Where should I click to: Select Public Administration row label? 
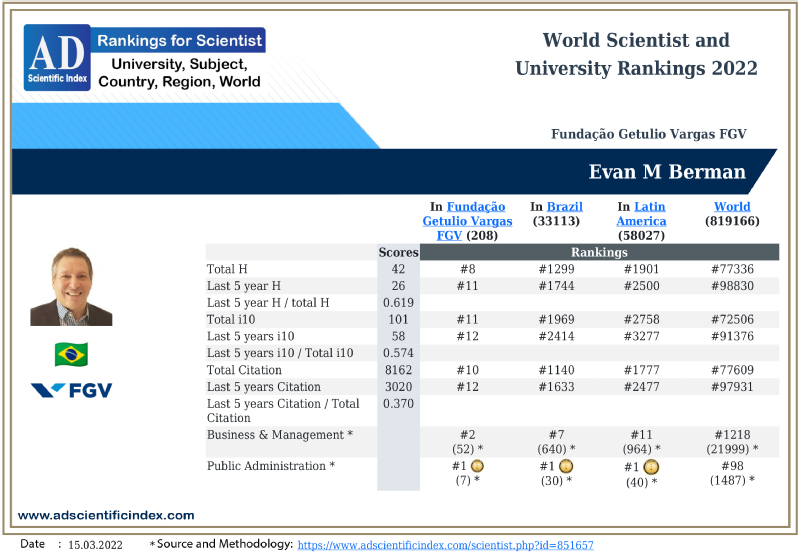tap(271, 466)
